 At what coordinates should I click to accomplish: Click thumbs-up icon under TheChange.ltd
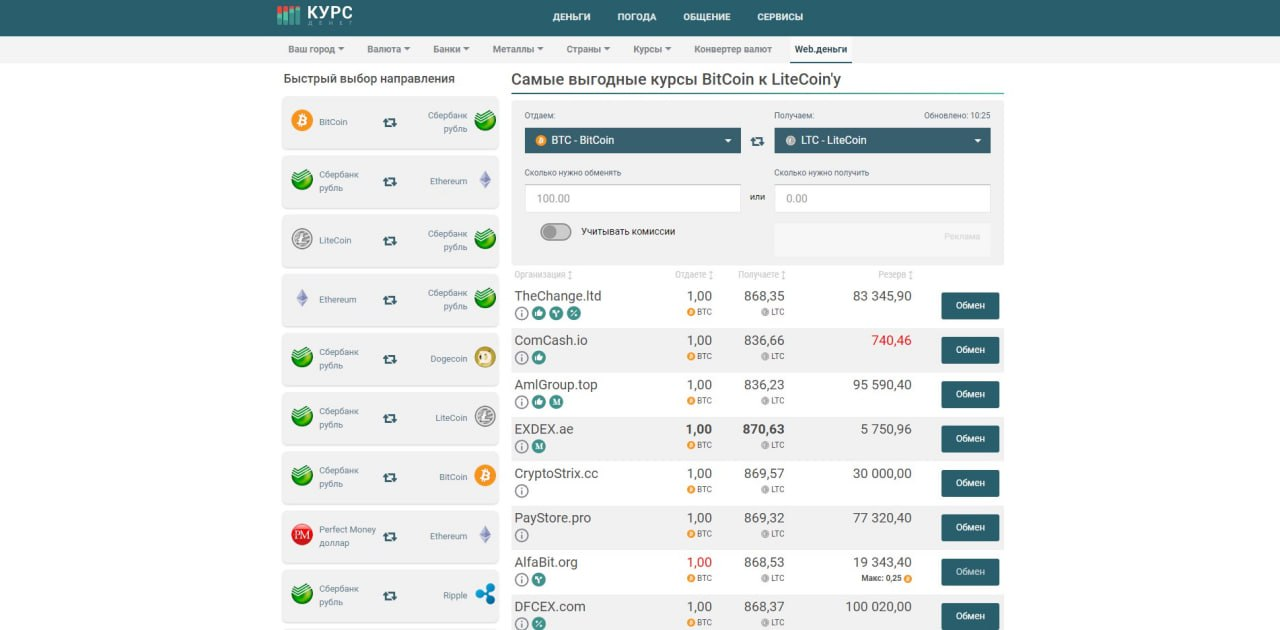tap(539, 313)
